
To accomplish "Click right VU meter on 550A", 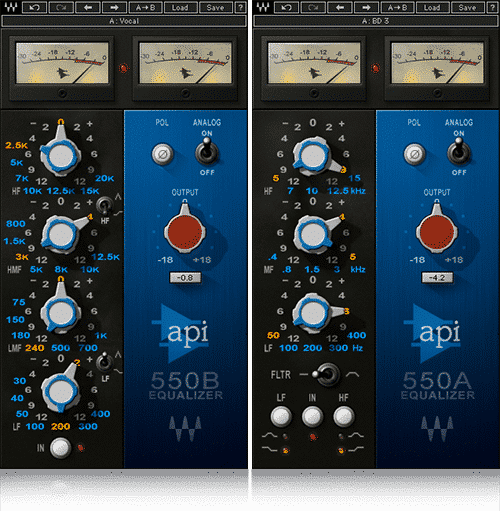I will [x=437, y=63].
